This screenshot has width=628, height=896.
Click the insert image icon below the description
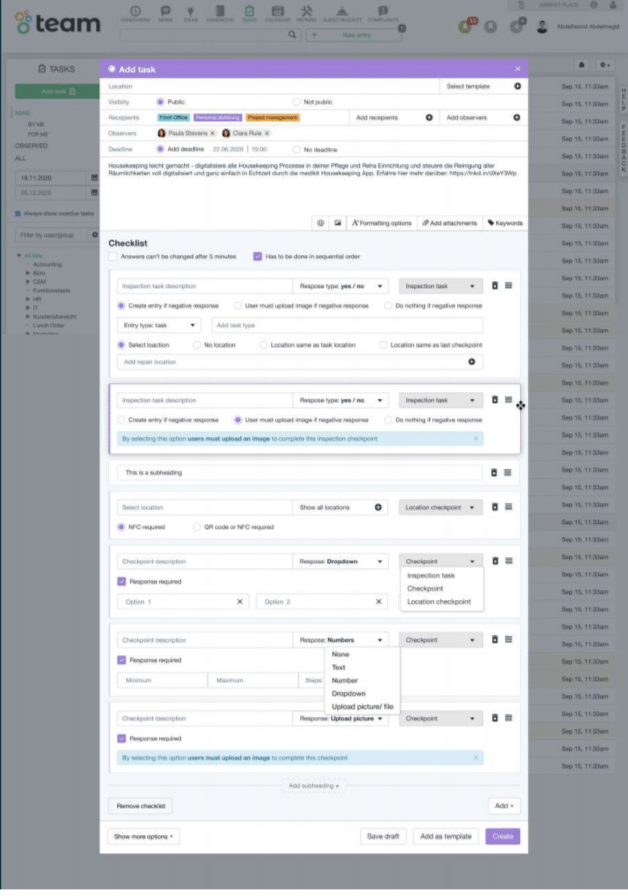[338, 223]
